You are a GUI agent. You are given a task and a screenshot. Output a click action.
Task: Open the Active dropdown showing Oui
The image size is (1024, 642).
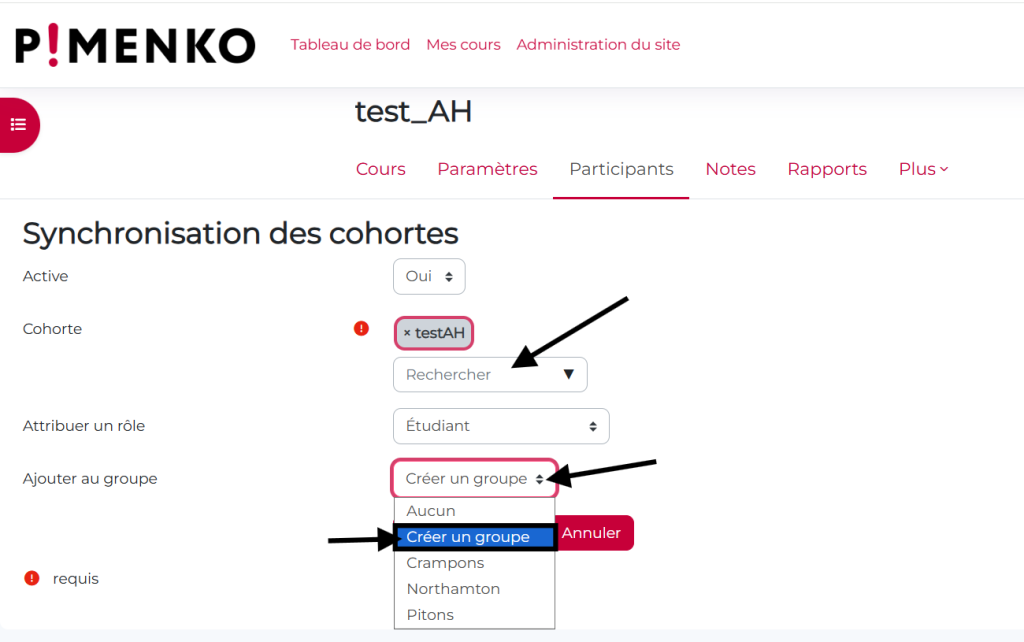429,276
